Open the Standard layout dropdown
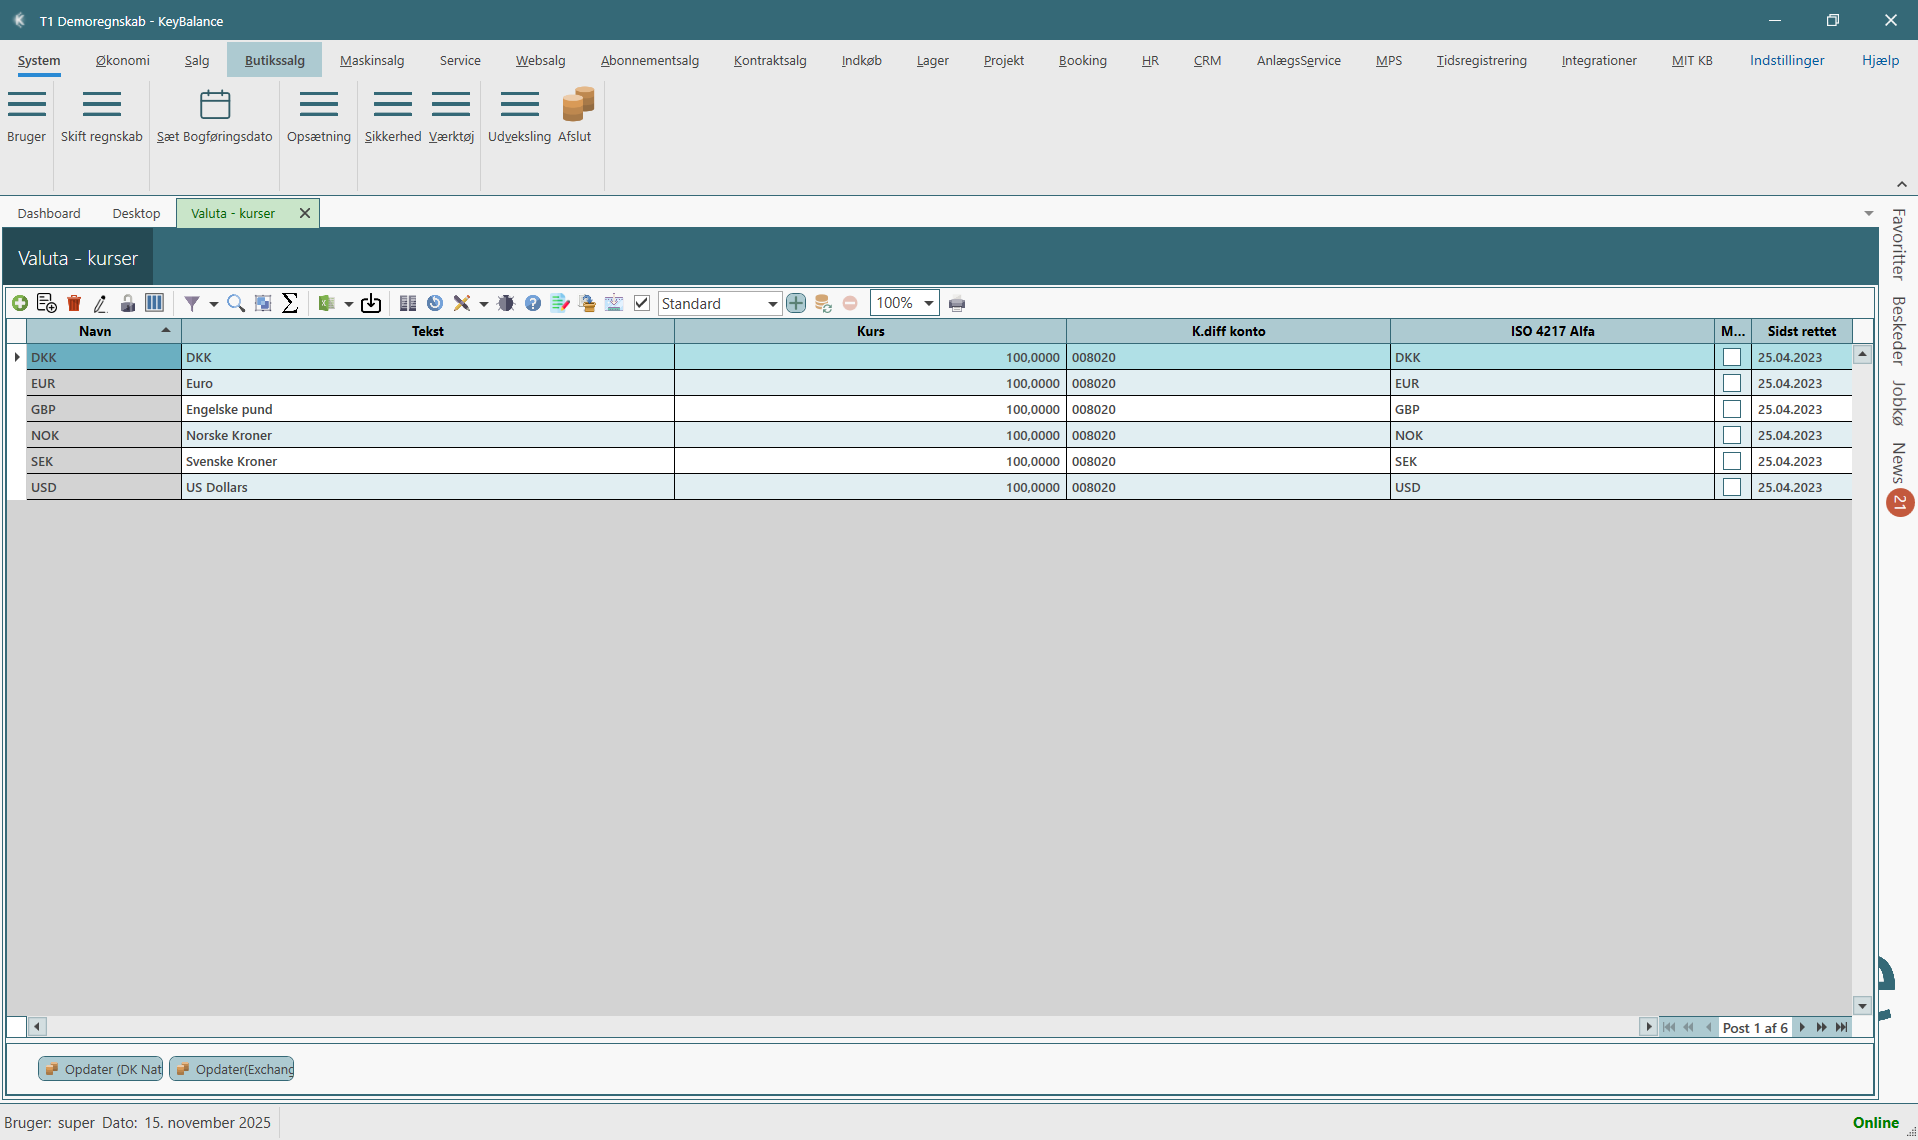The image size is (1918, 1140). 772,304
